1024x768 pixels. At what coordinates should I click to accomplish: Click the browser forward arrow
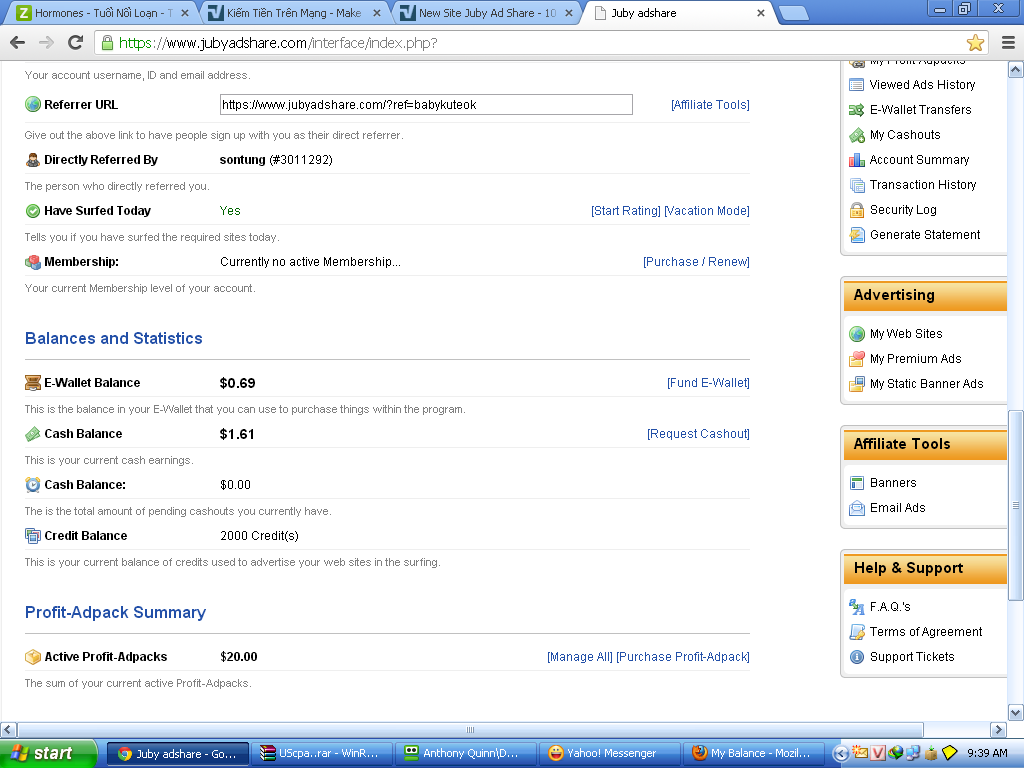46,43
